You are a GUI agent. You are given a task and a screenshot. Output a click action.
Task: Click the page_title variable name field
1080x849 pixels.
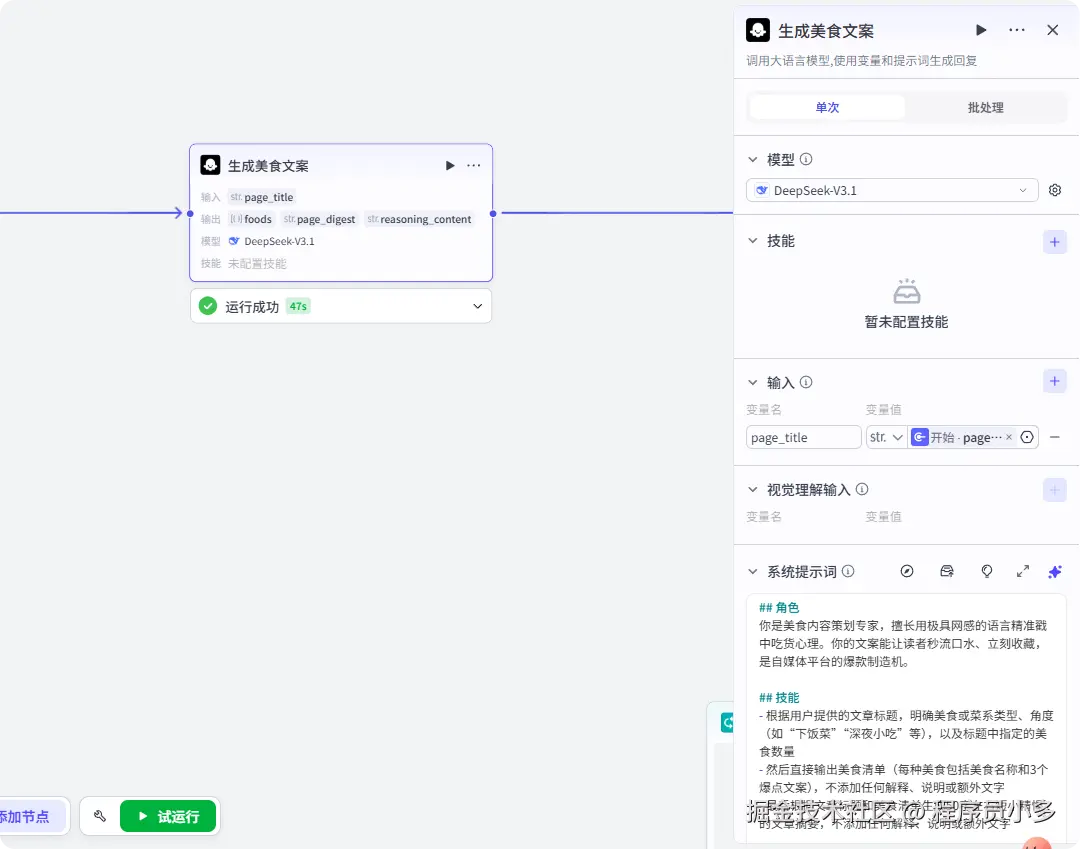803,437
